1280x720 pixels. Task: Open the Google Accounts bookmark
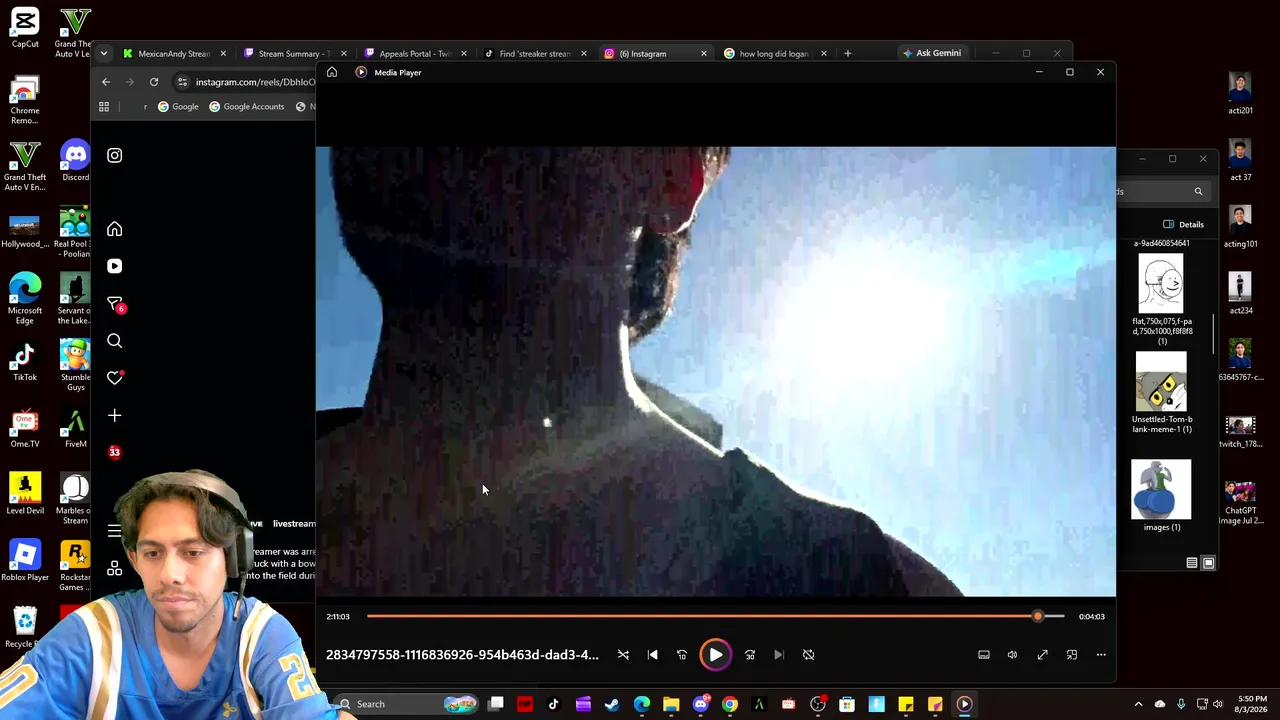247,107
